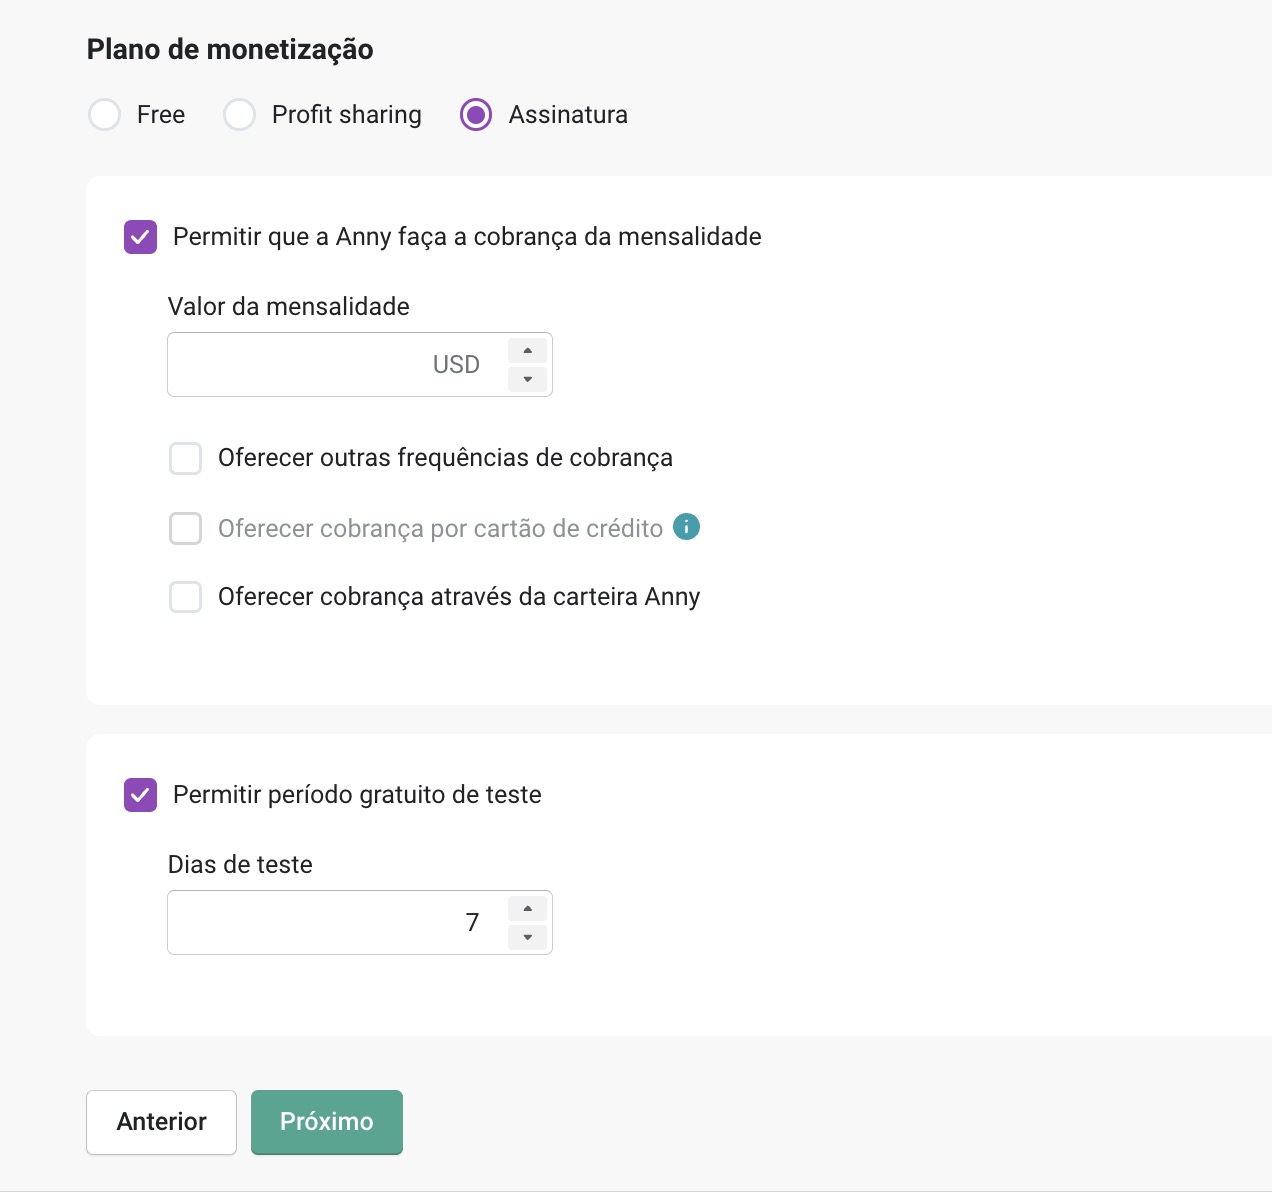Viewport: 1272px width, 1192px height.
Task: Increase Dias de teste with up arrow
Action: coord(527,908)
